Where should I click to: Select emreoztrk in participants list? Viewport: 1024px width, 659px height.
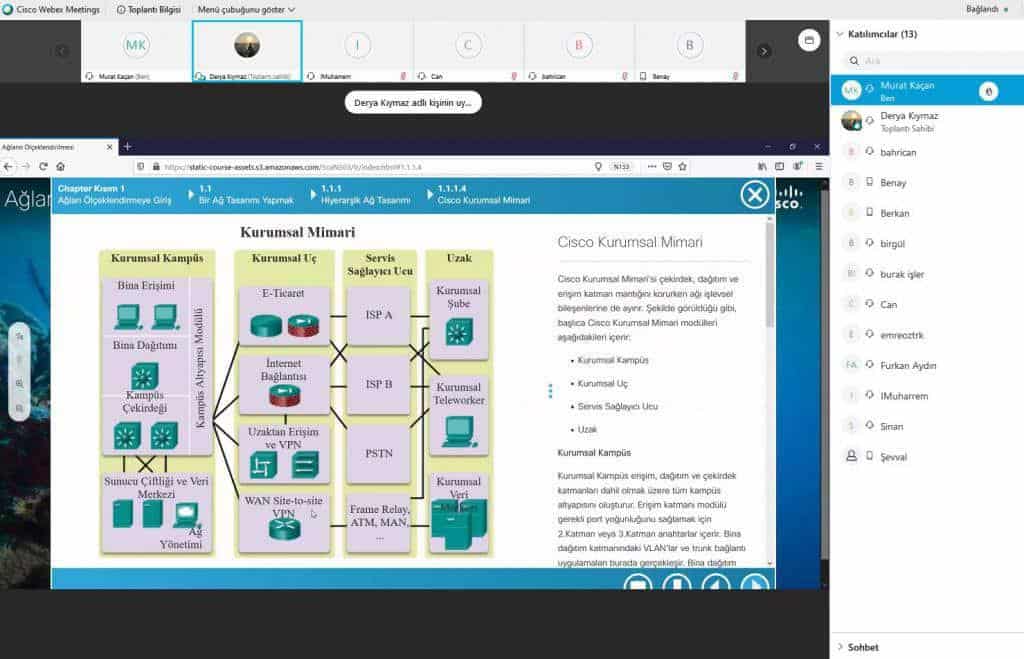[927, 335]
